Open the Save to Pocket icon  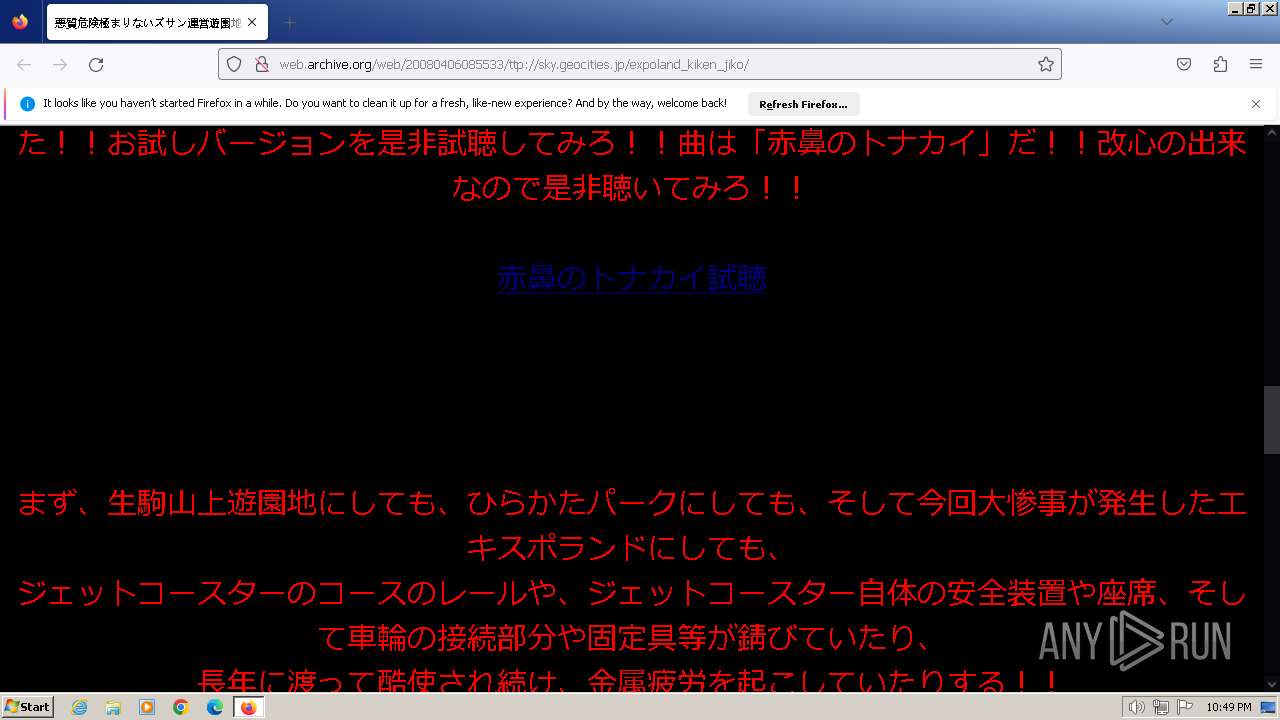pyautogui.click(x=1184, y=64)
